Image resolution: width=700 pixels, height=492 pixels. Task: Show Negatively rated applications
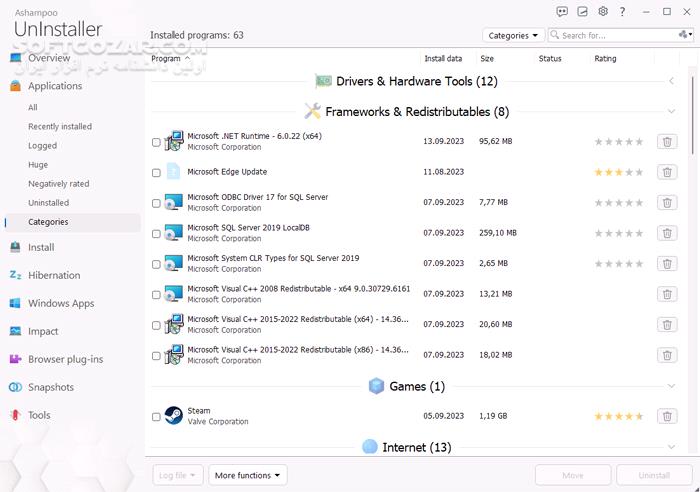58,183
